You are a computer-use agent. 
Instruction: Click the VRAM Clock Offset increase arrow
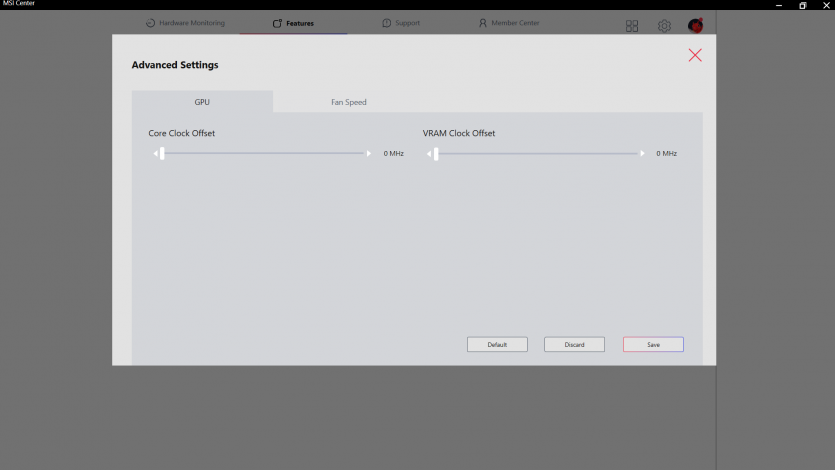tap(643, 154)
